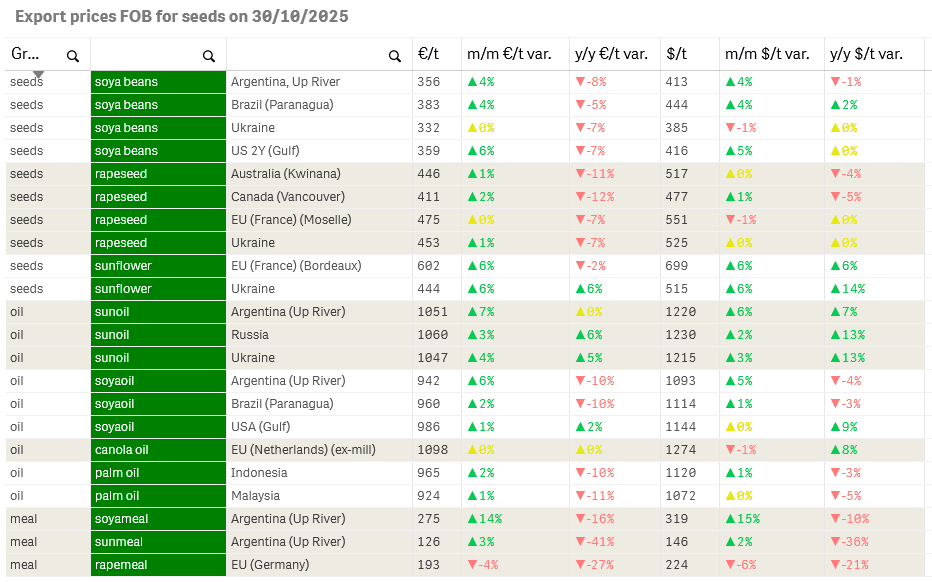Click yellow arrow in canola oil m/m €/t cell
Viewport: 932px width, 582px height.
point(473,450)
